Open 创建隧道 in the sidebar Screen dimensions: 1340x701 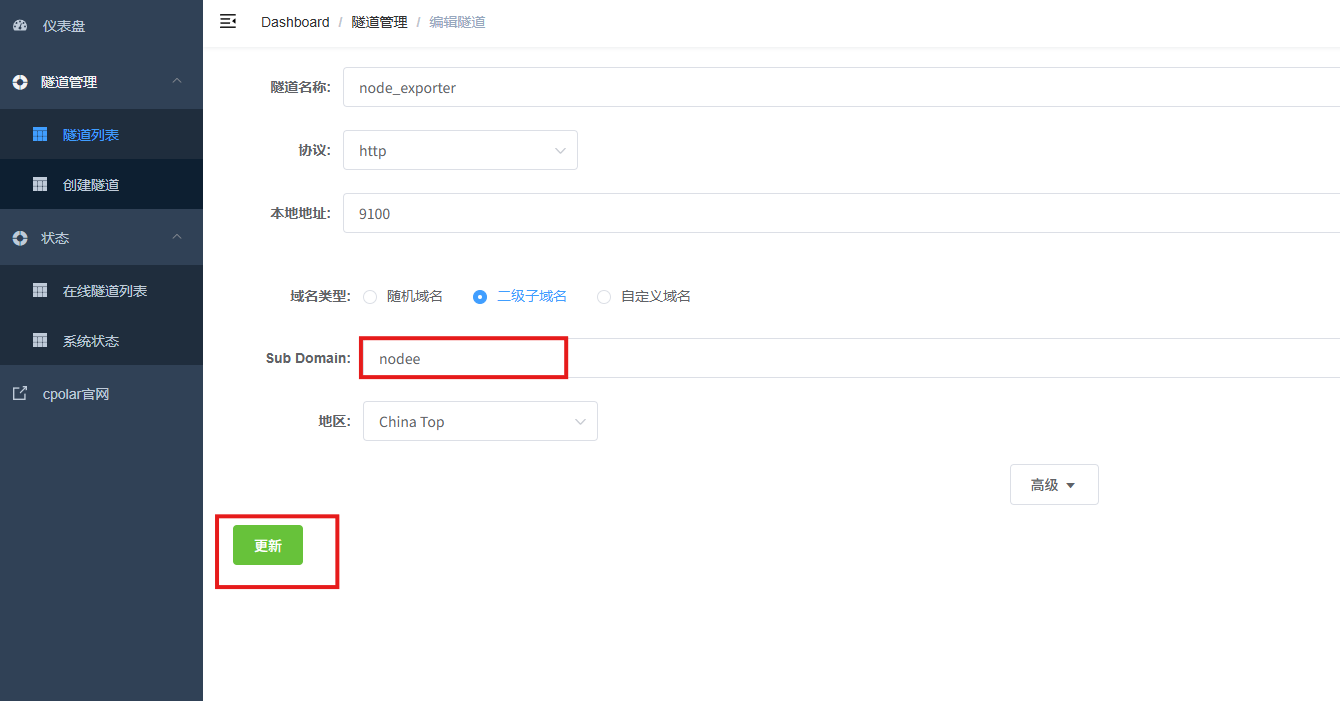point(101,184)
